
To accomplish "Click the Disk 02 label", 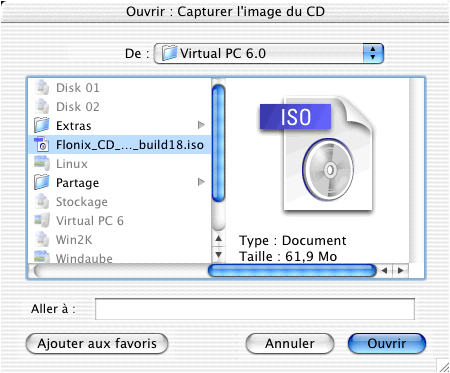I will tap(78, 107).
